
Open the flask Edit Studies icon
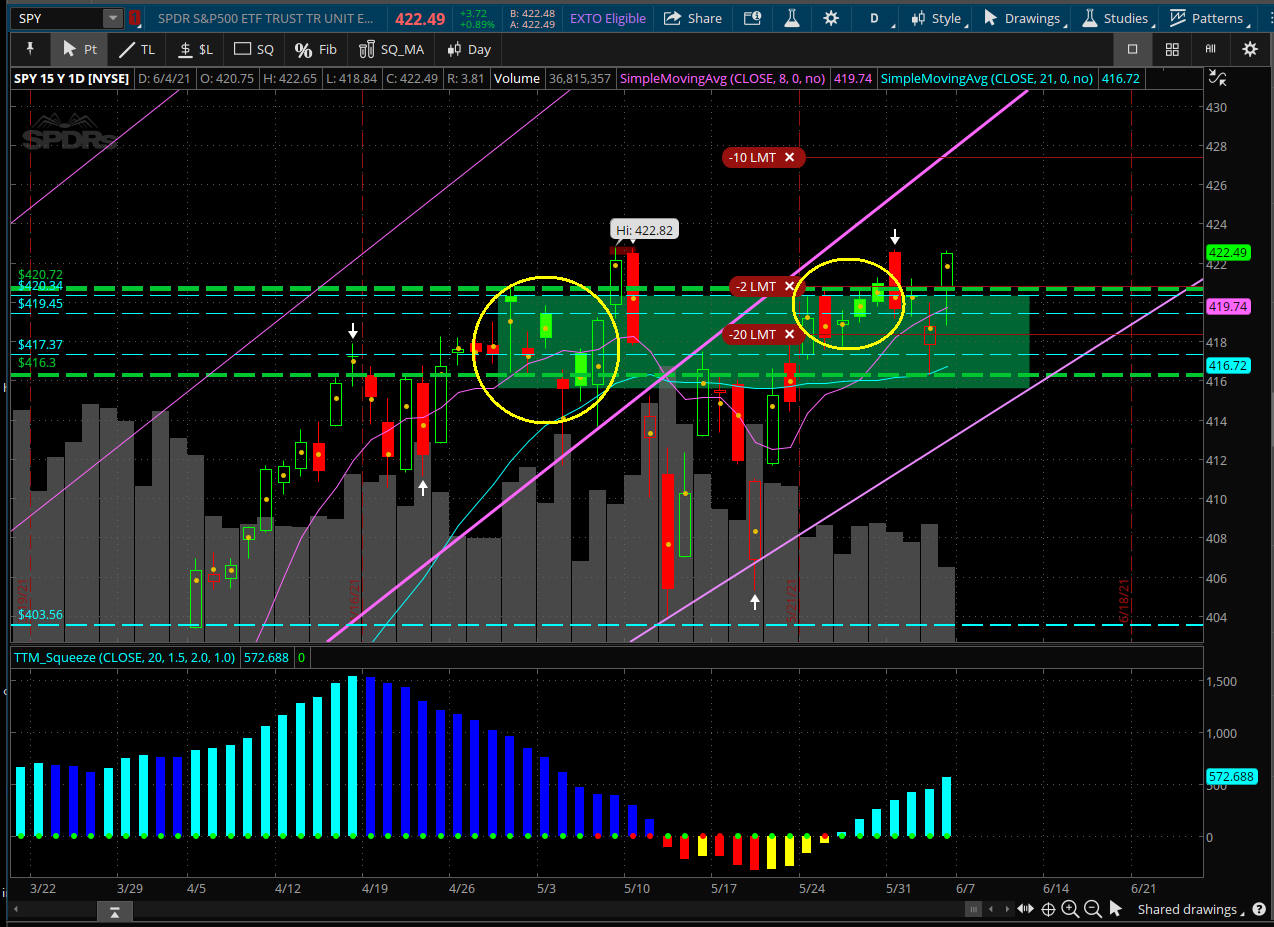click(791, 18)
